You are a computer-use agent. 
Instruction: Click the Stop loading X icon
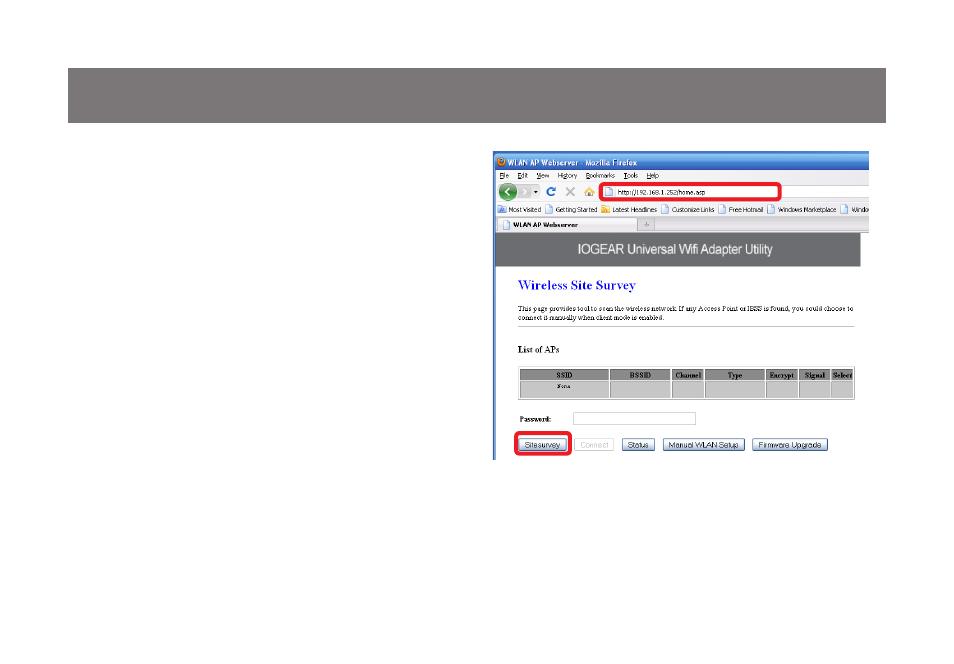pyautogui.click(x=570, y=192)
